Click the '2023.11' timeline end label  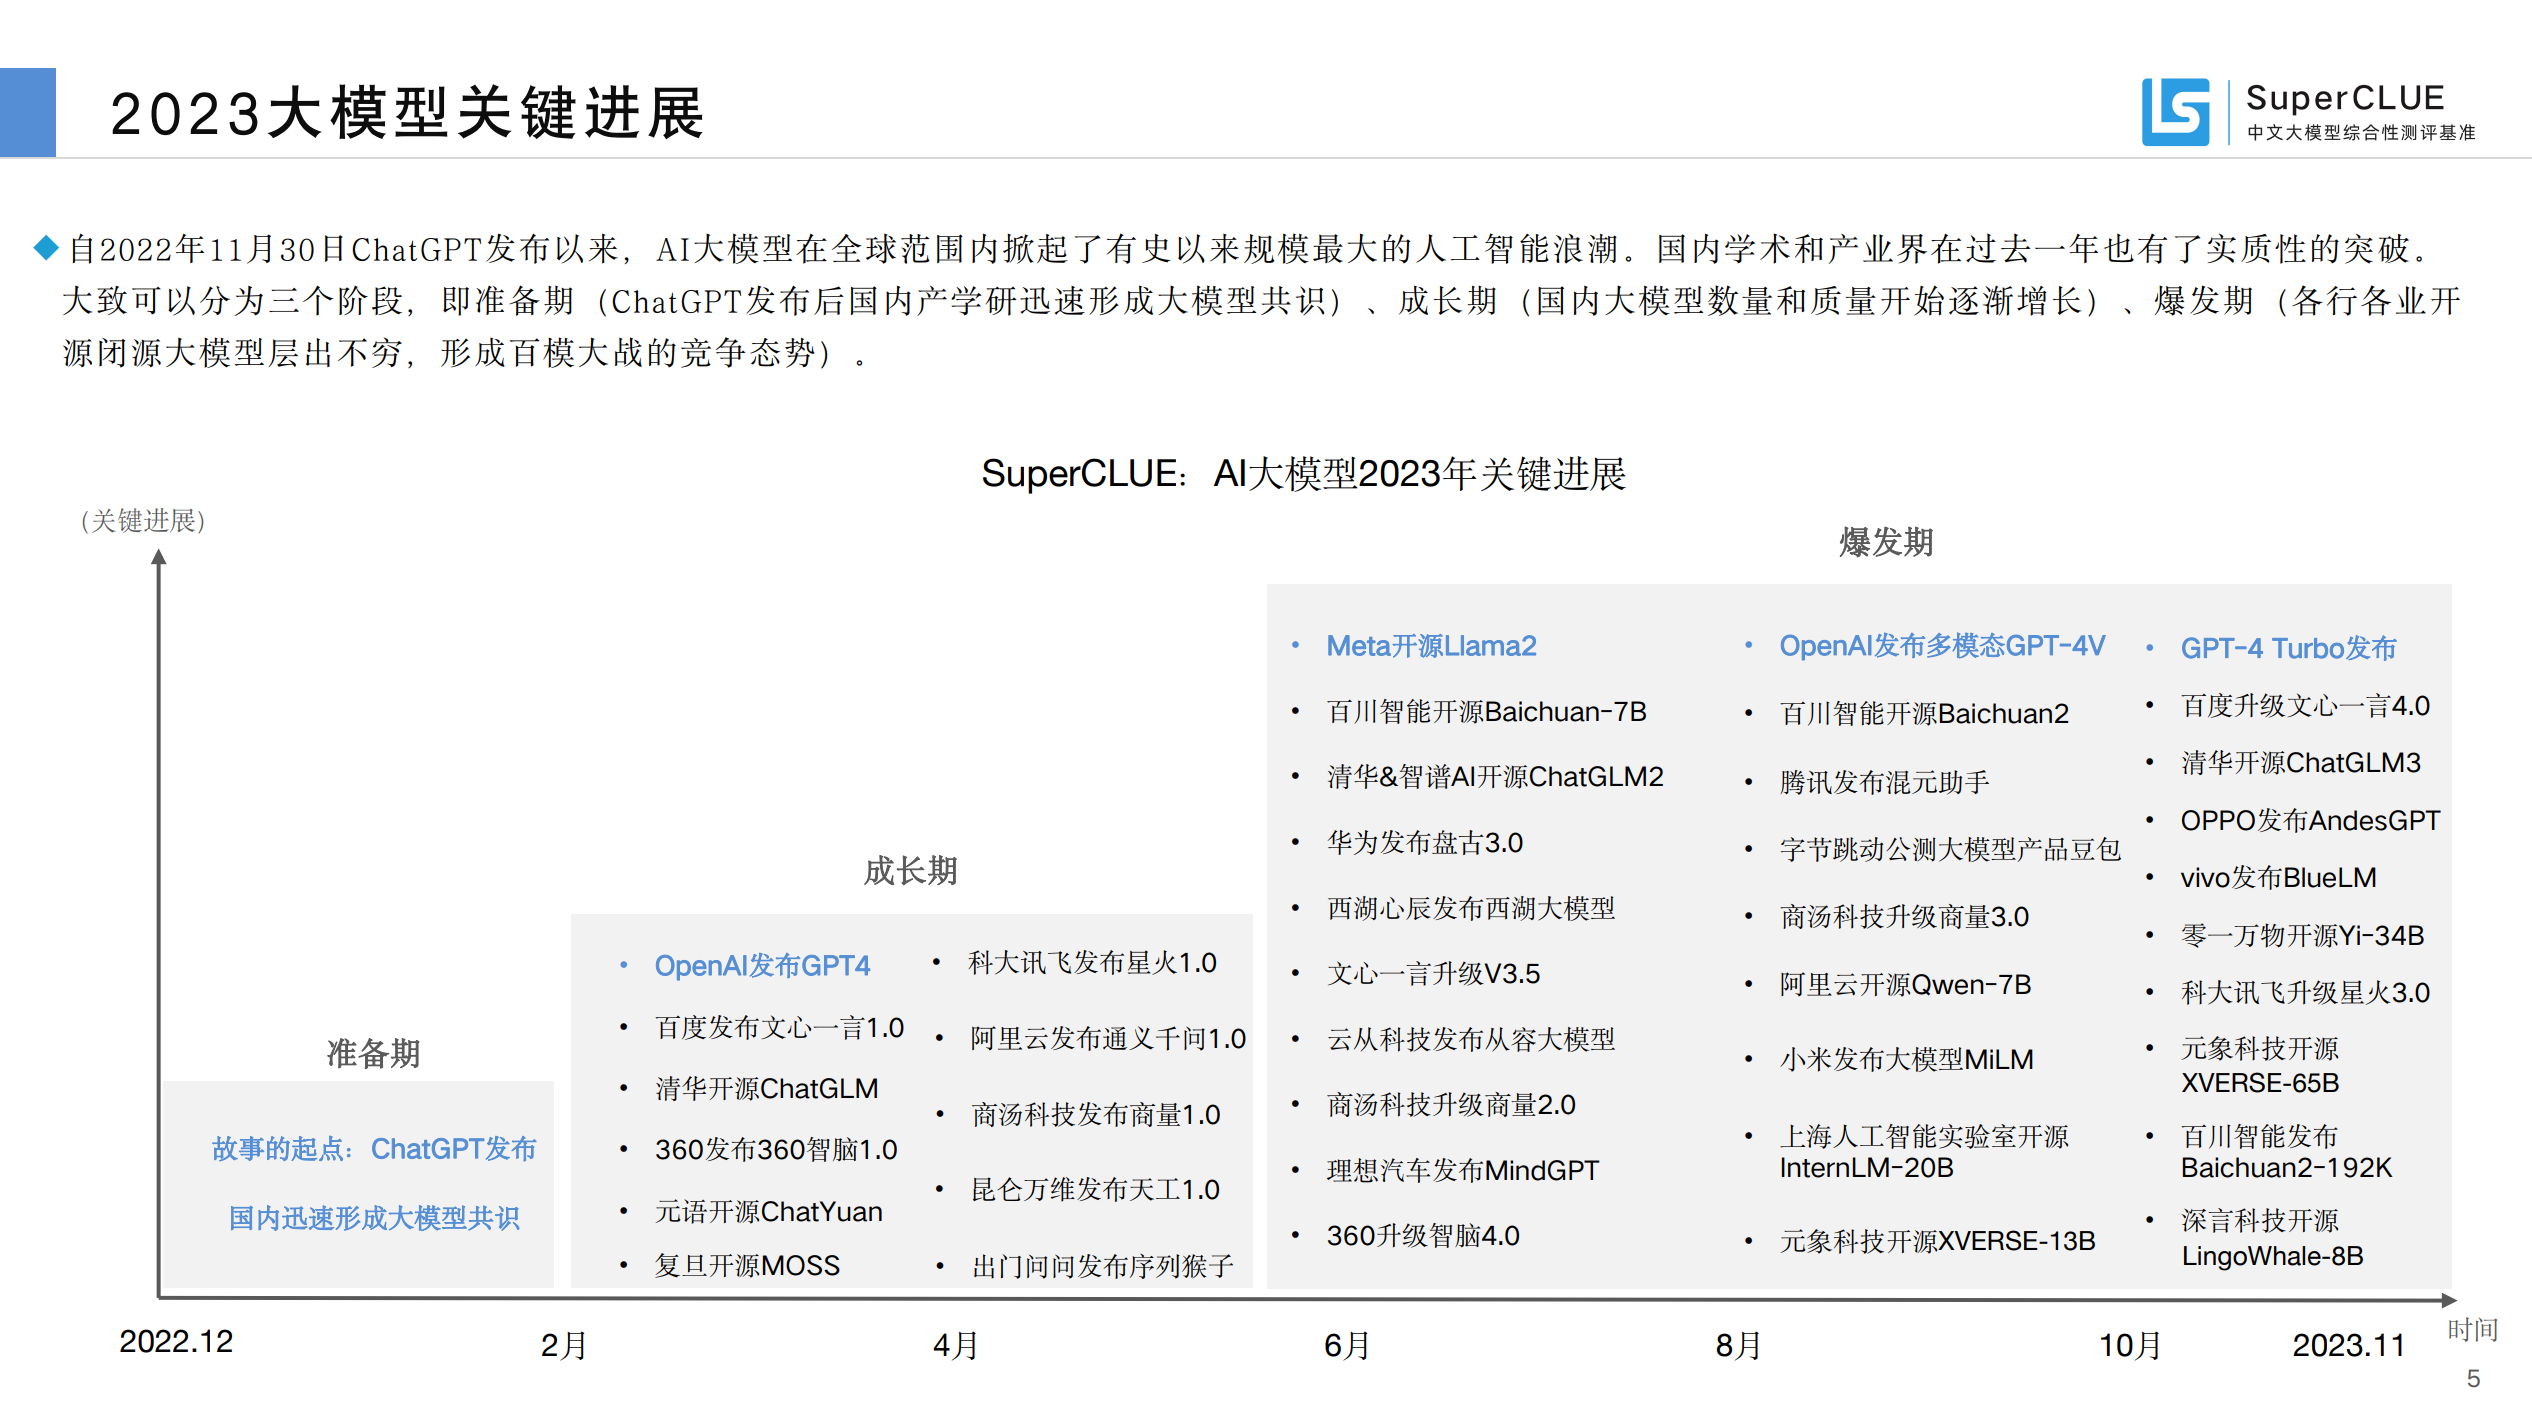(x=2348, y=1346)
